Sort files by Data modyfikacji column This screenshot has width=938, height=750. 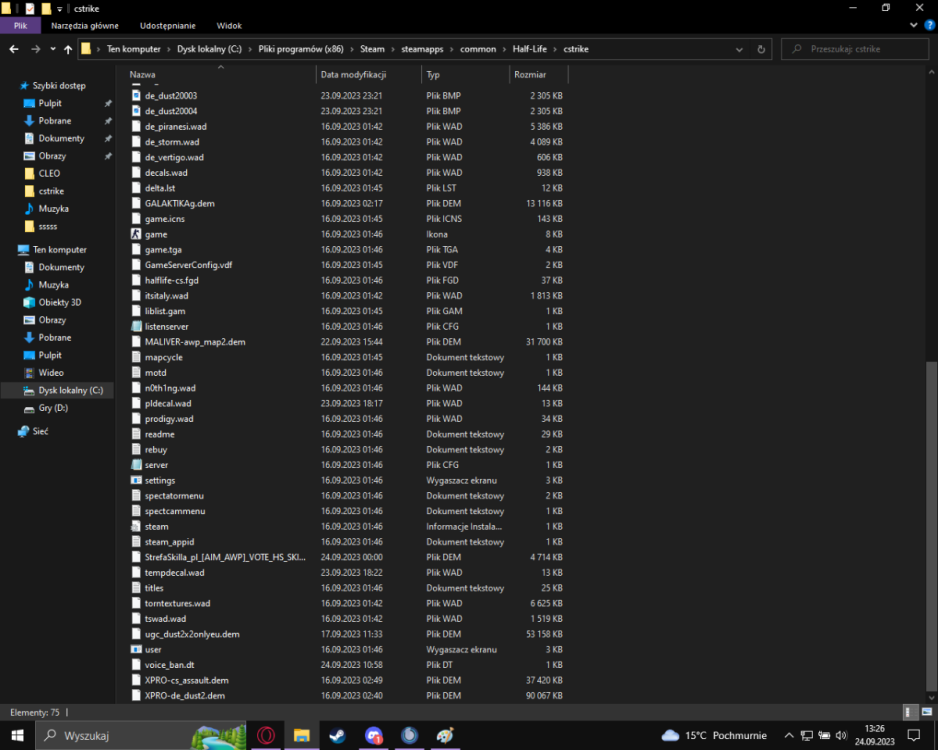click(353, 74)
